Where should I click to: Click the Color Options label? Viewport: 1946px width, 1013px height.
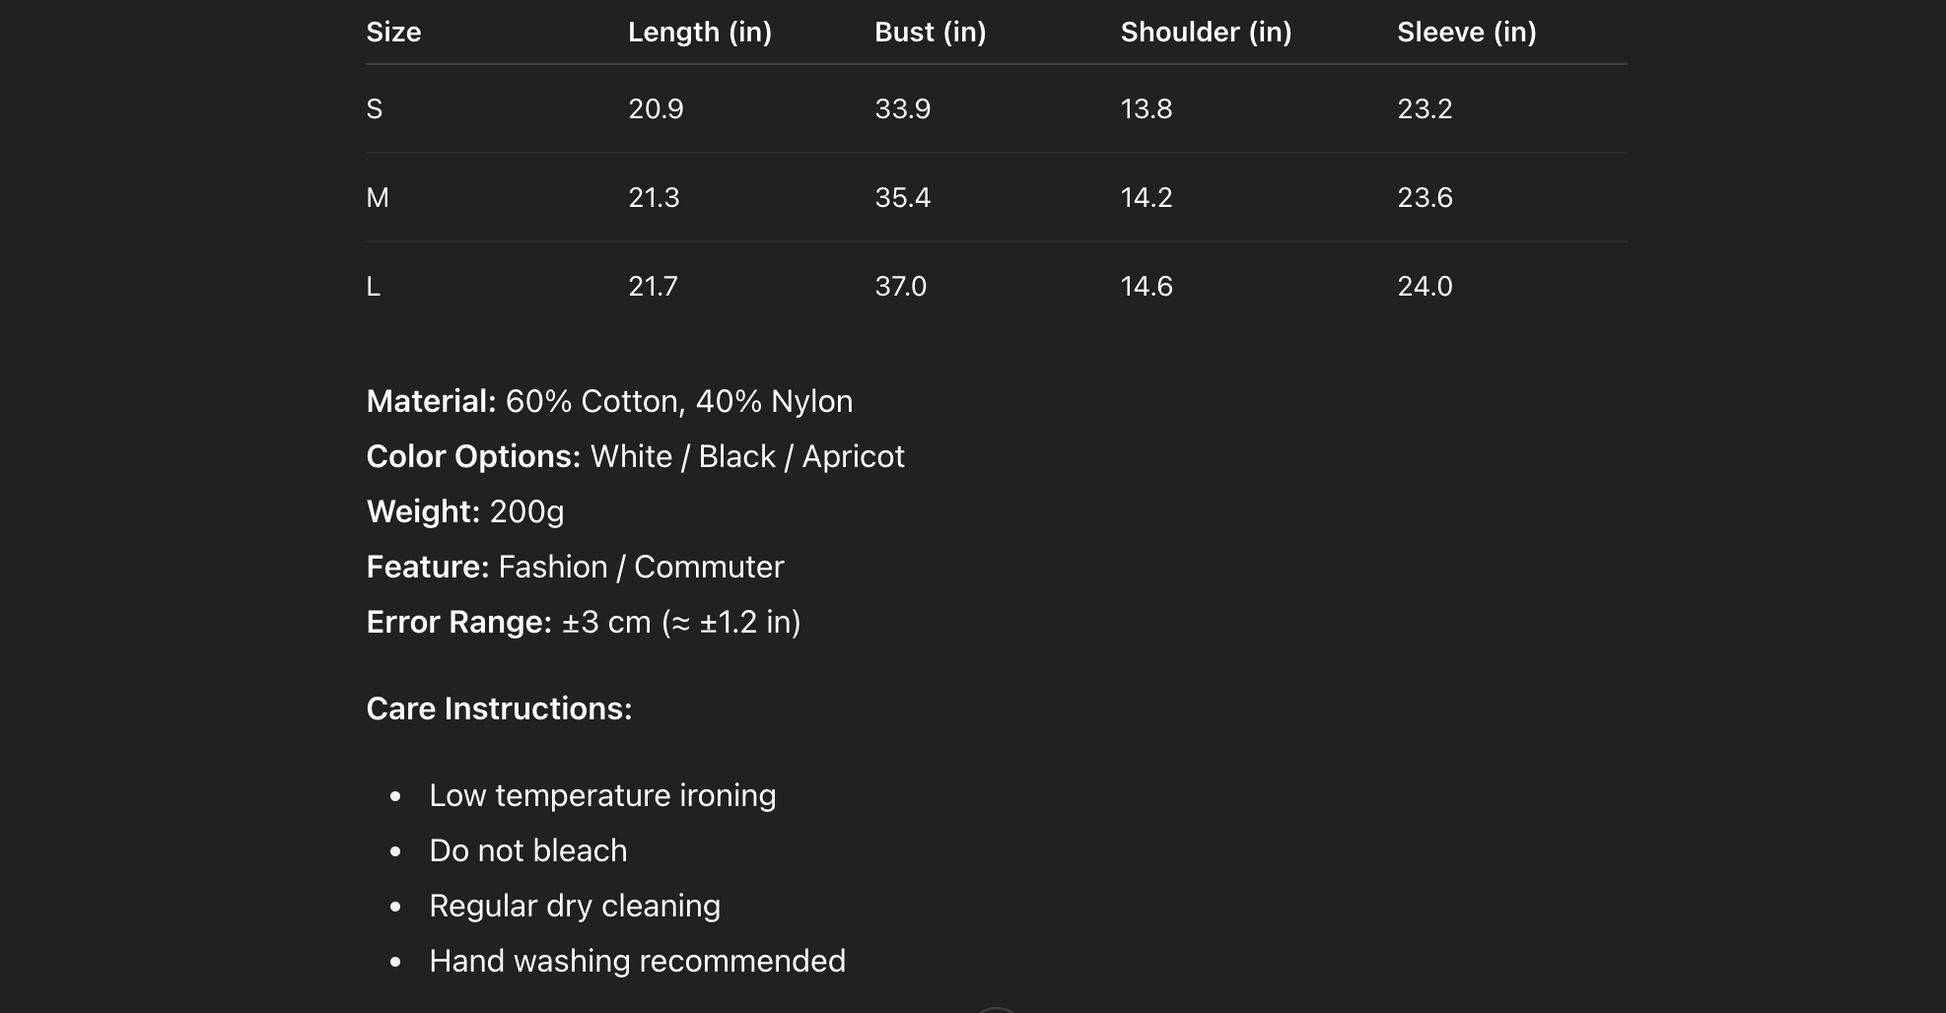[473, 457]
